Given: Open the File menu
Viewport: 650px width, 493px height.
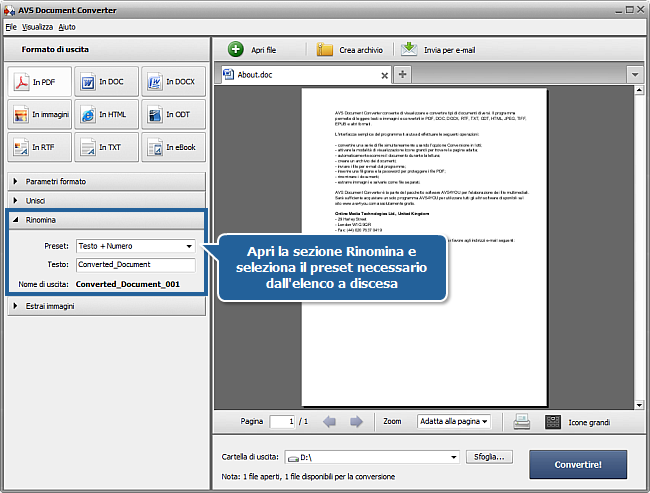Looking at the screenshot, I should 11,27.
